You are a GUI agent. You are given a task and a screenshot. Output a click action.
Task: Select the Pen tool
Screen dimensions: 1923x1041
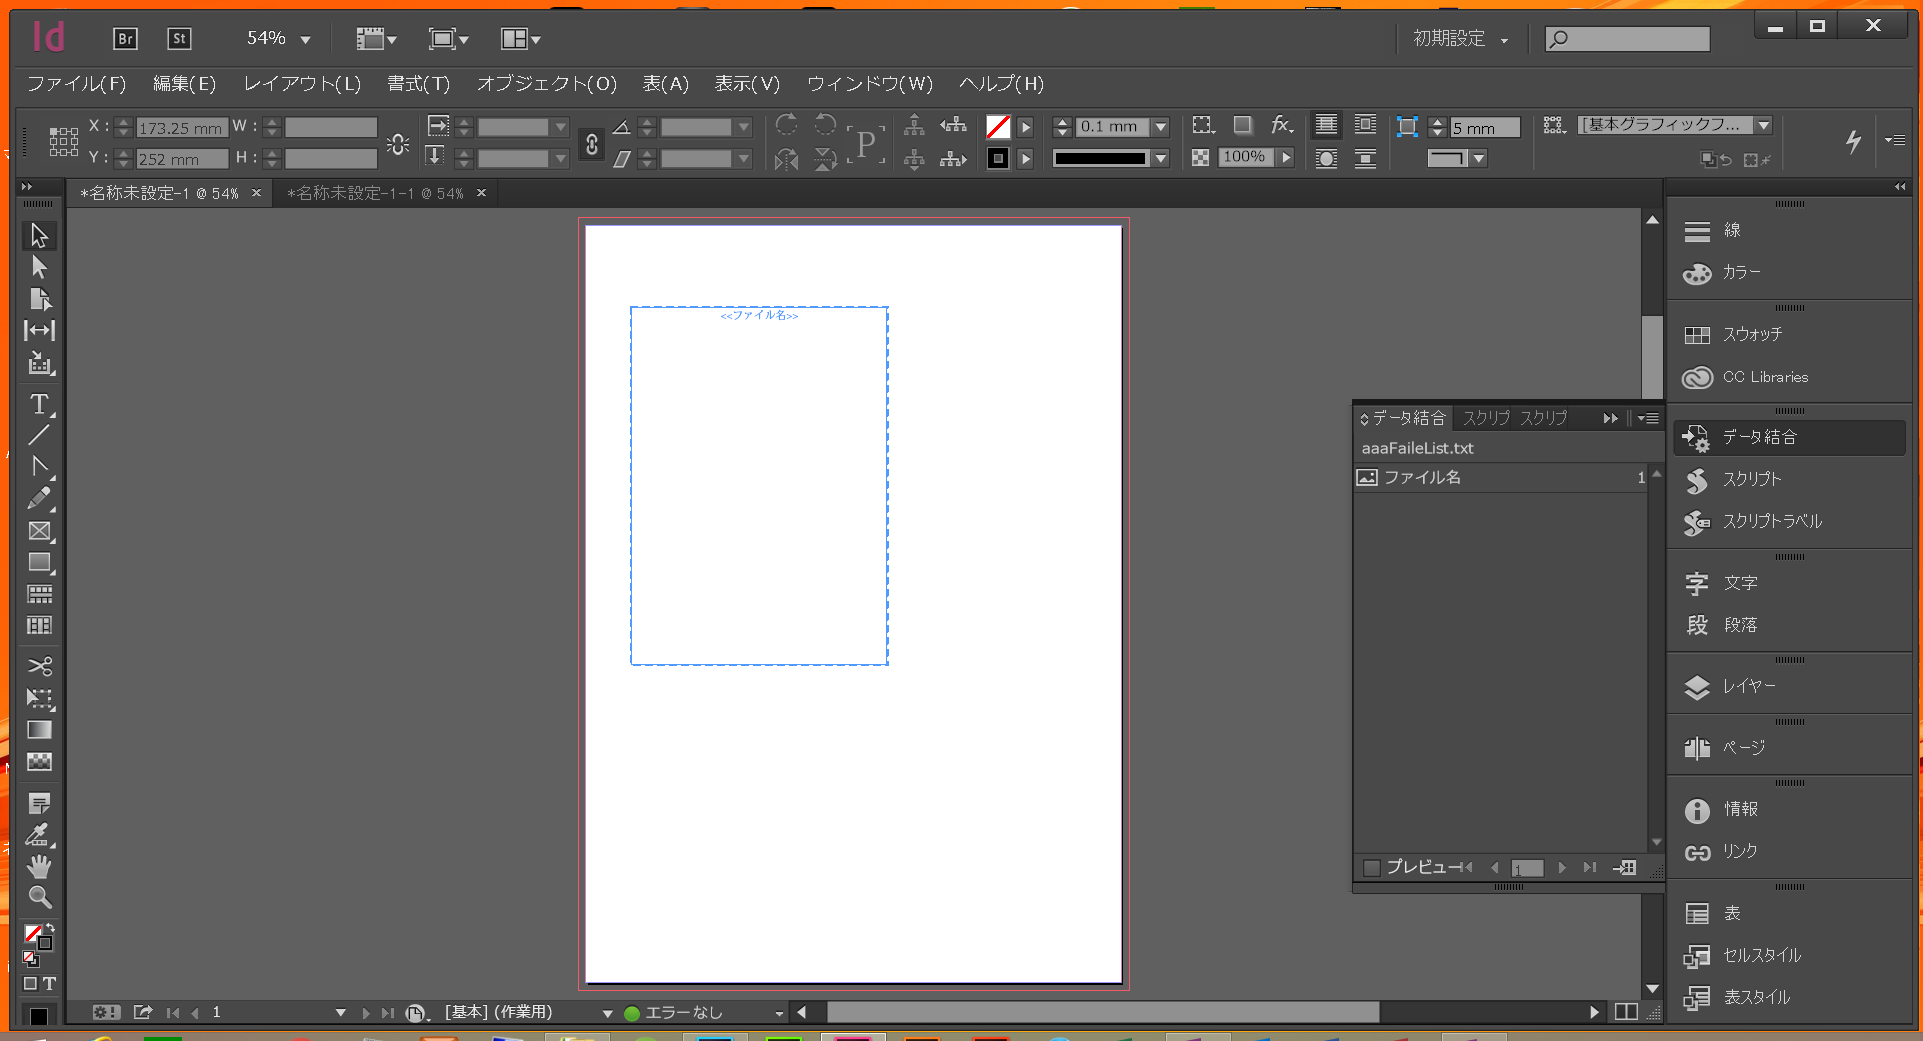pos(39,466)
